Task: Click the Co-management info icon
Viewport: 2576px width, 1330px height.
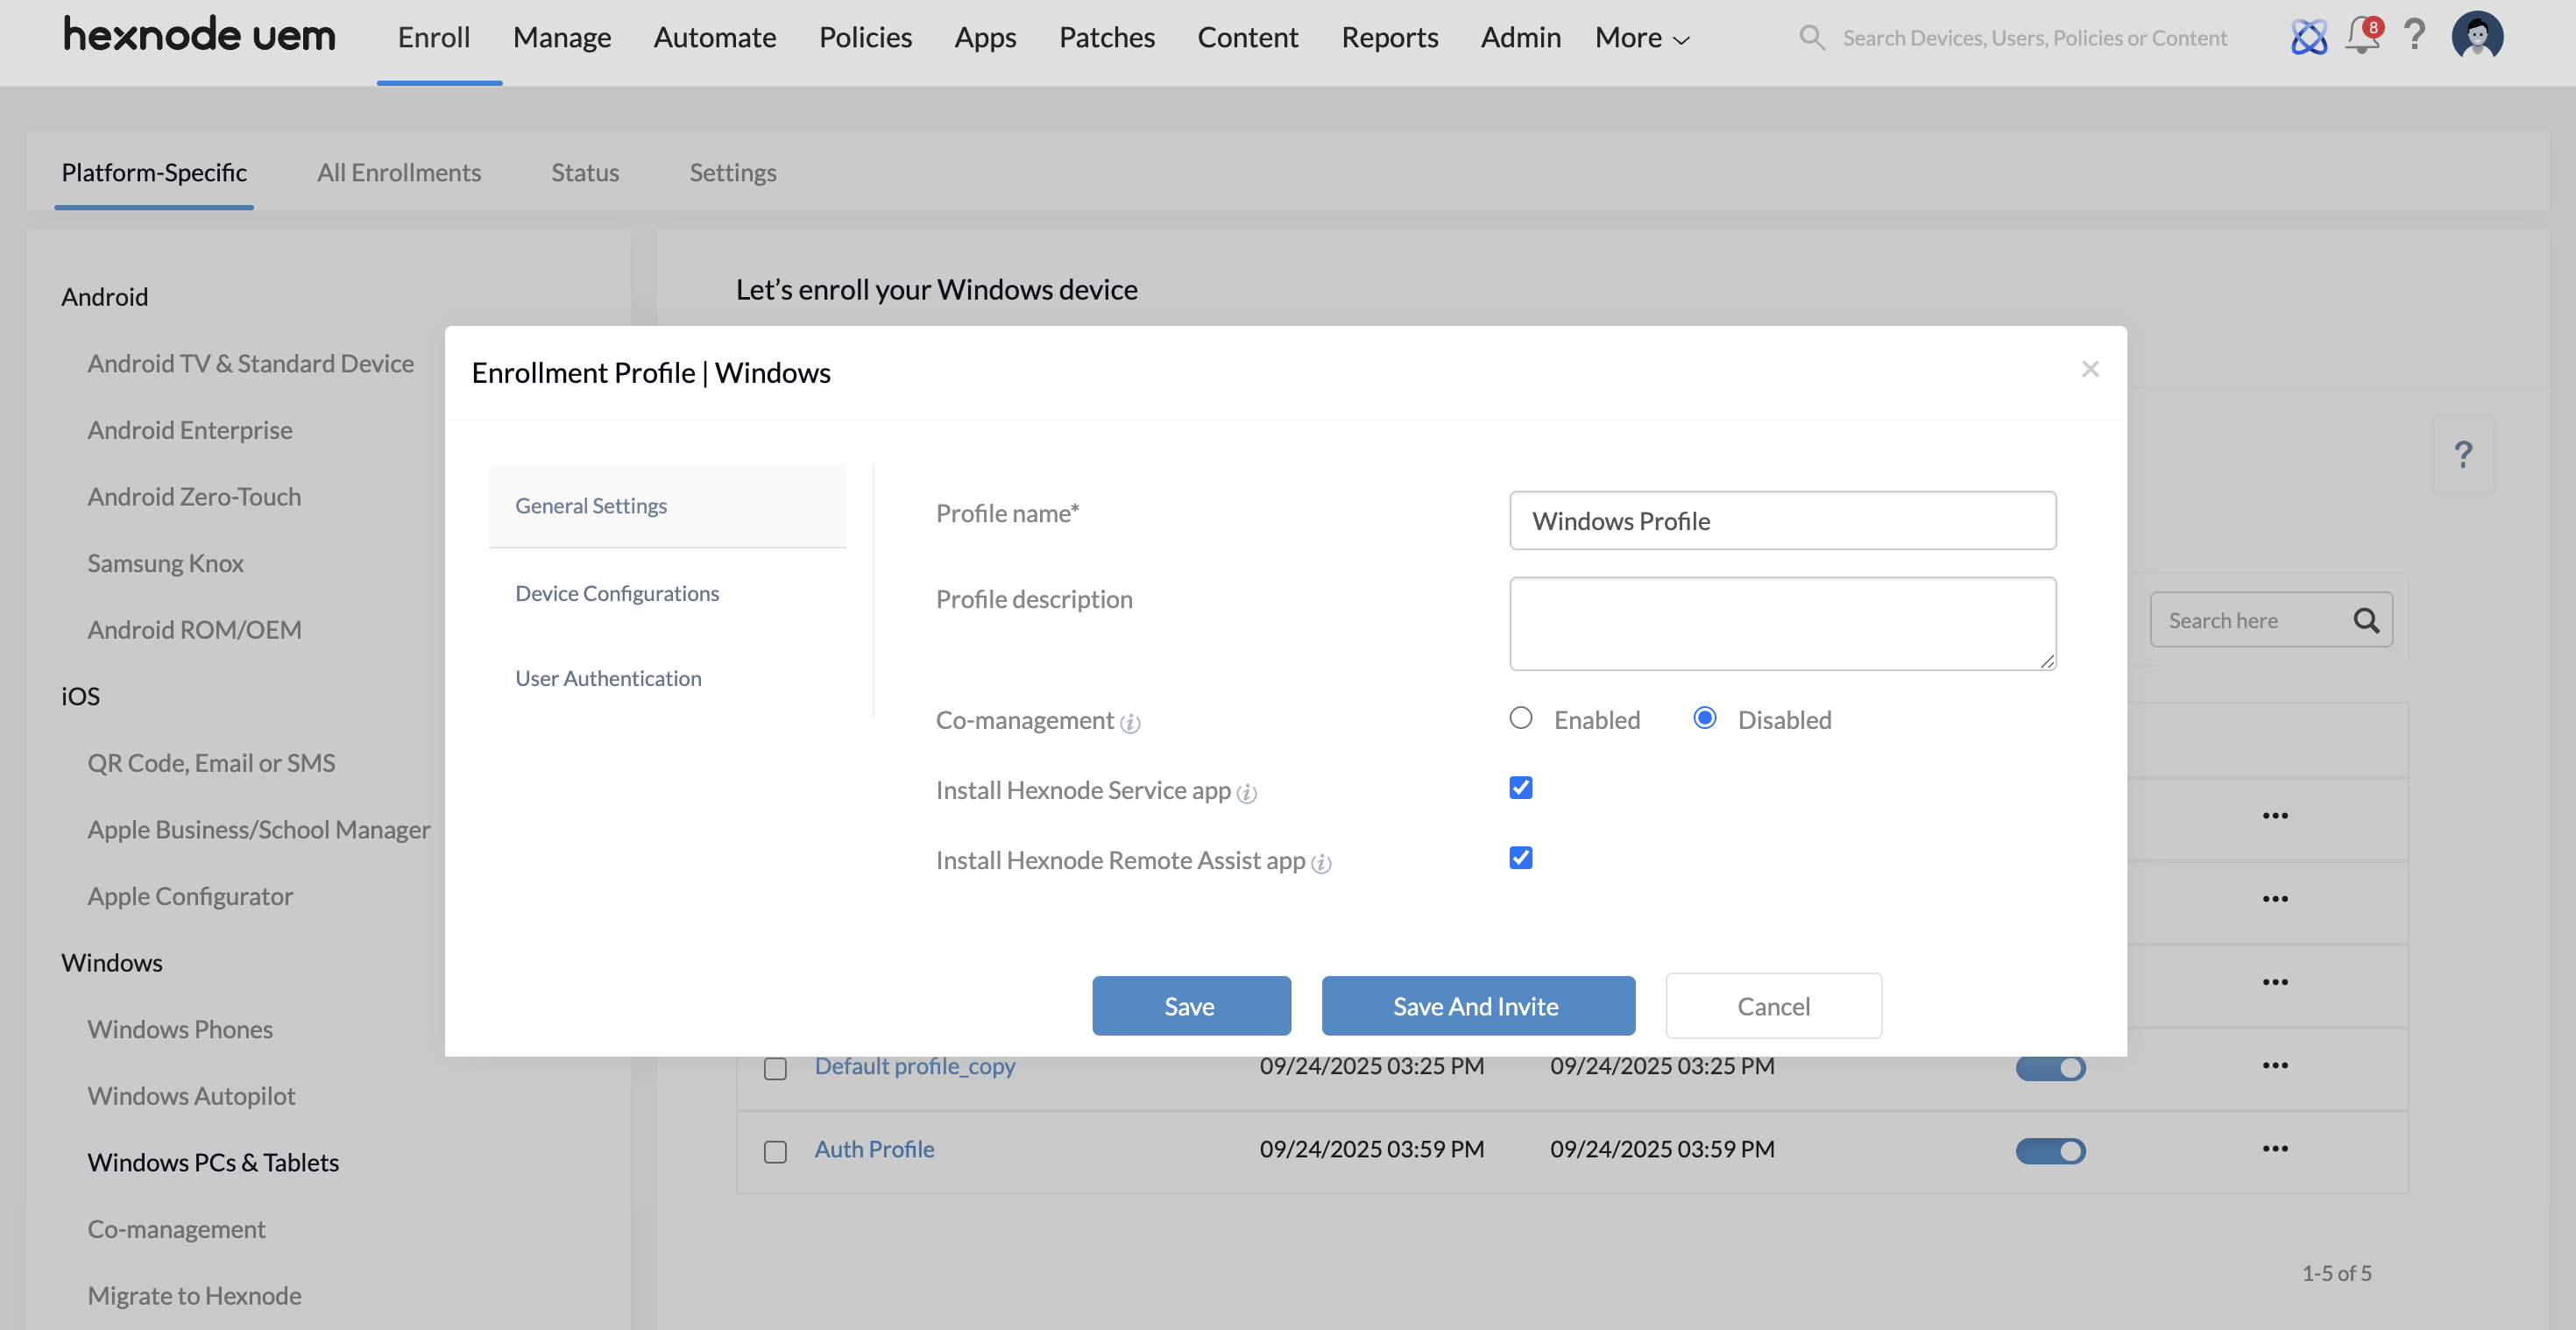Action: click(x=1130, y=723)
